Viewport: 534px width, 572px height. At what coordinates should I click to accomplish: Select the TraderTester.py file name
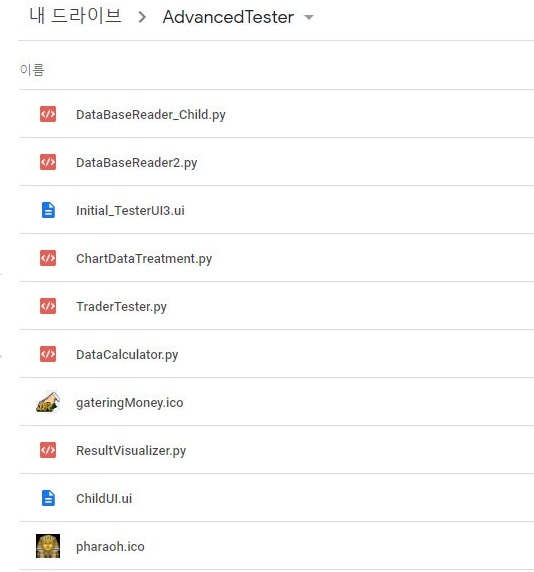(x=121, y=307)
